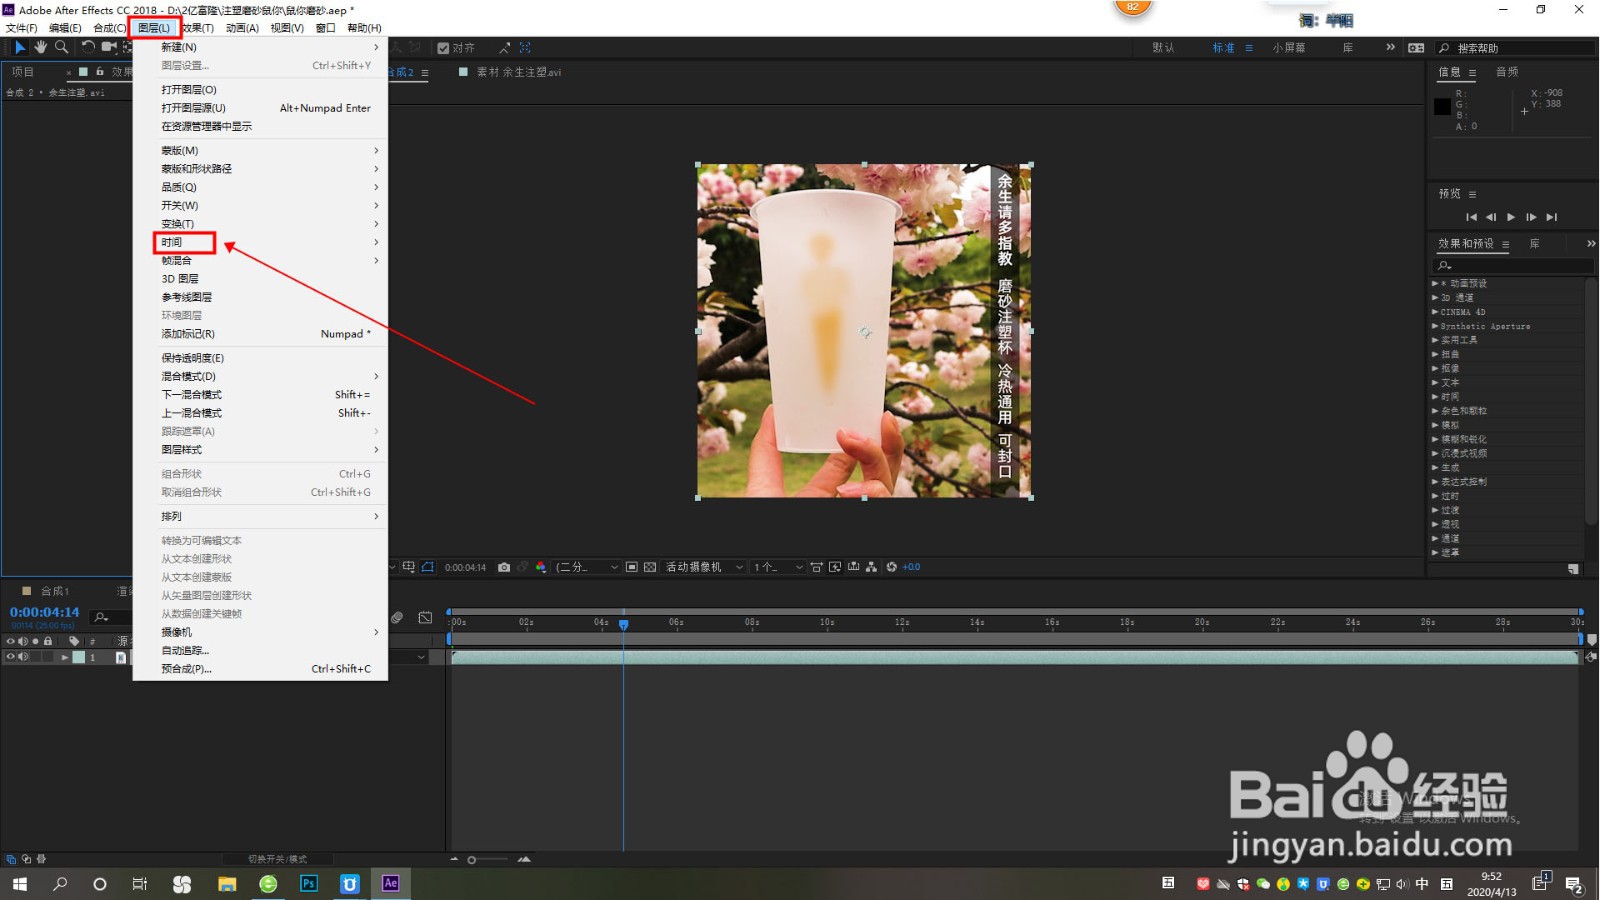Expand Synthetic Aperture effects category
The height and width of the screenshot is (900, 1600).
coord(1435,326)
